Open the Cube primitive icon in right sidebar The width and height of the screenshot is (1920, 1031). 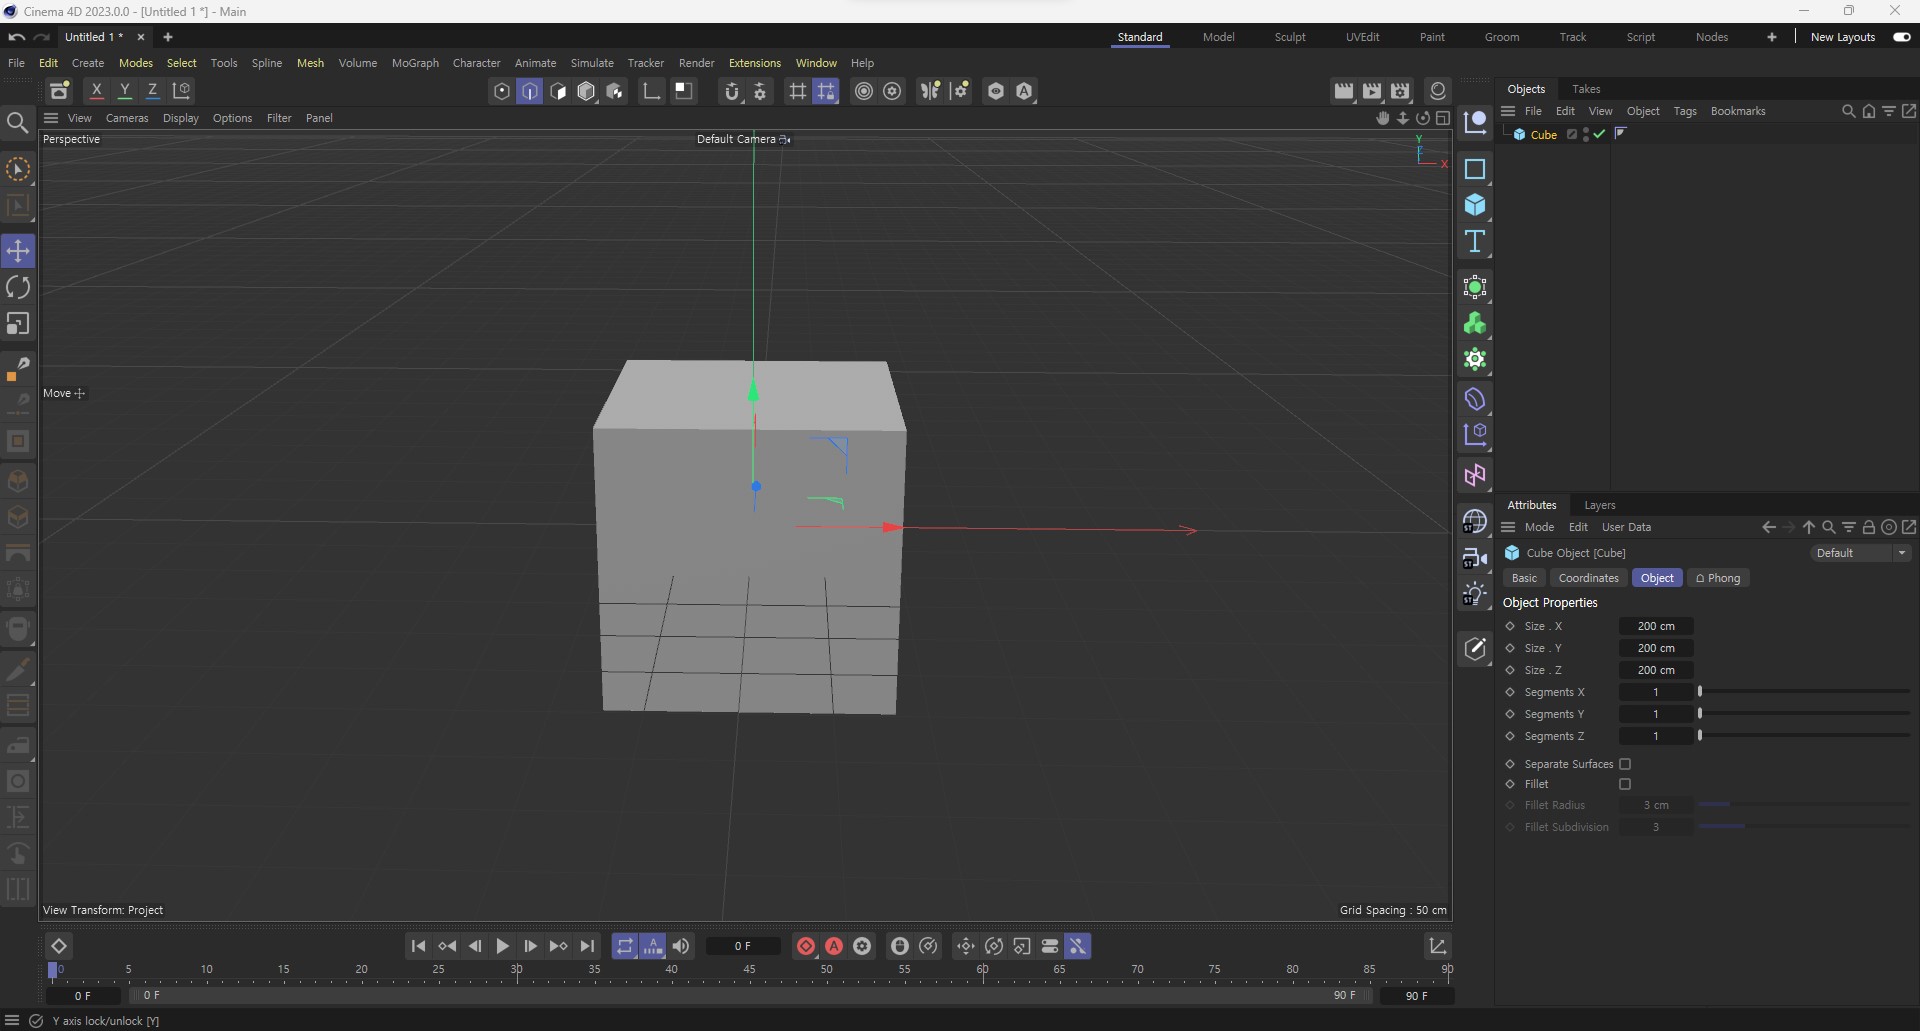coord(1475,205)
